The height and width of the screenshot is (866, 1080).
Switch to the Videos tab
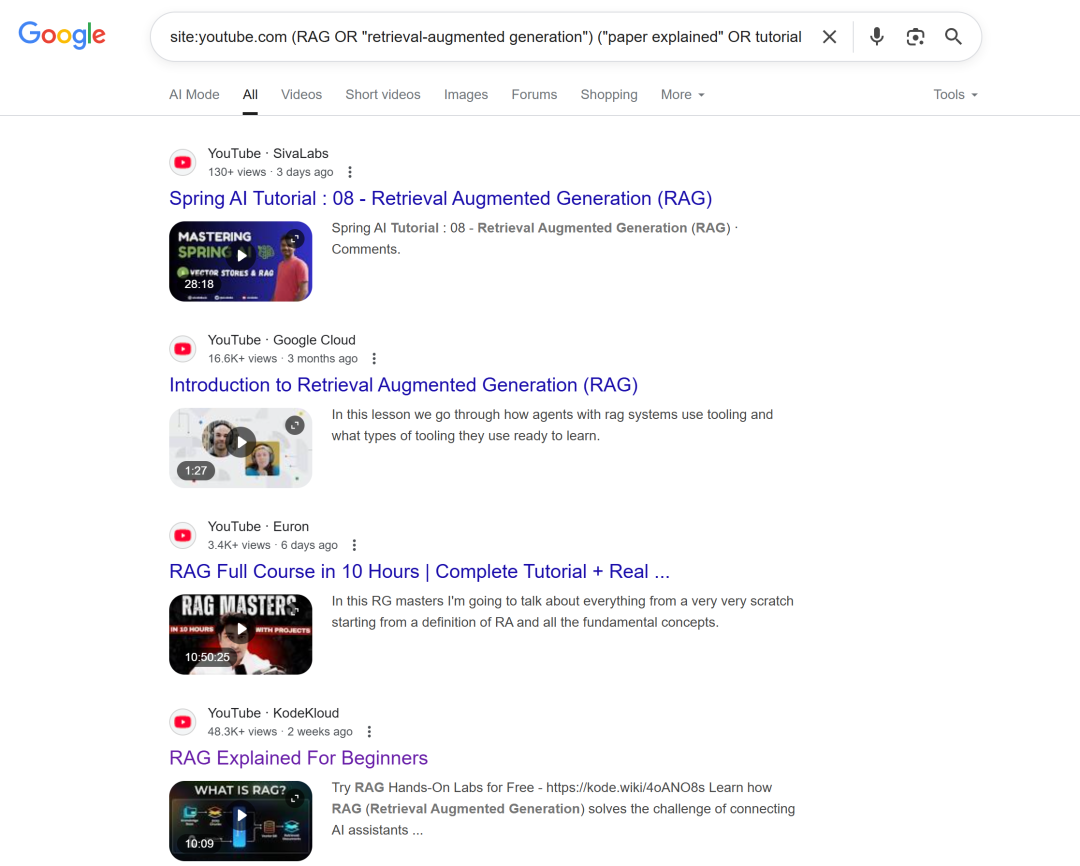point(301,94)
